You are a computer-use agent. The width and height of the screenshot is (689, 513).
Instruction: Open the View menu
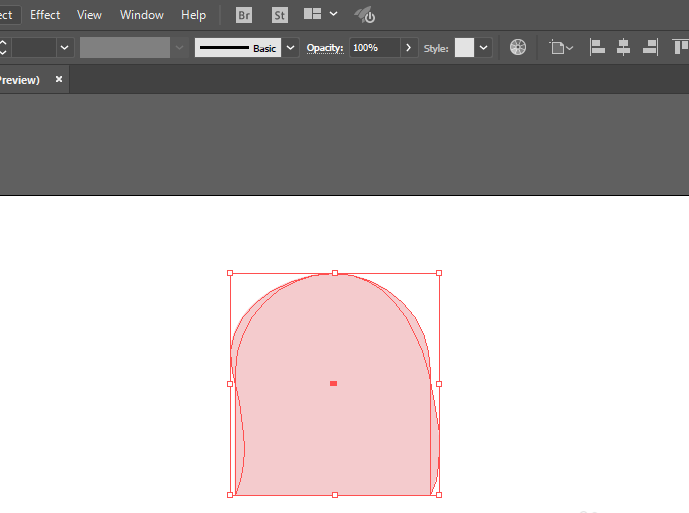point(89,15)
